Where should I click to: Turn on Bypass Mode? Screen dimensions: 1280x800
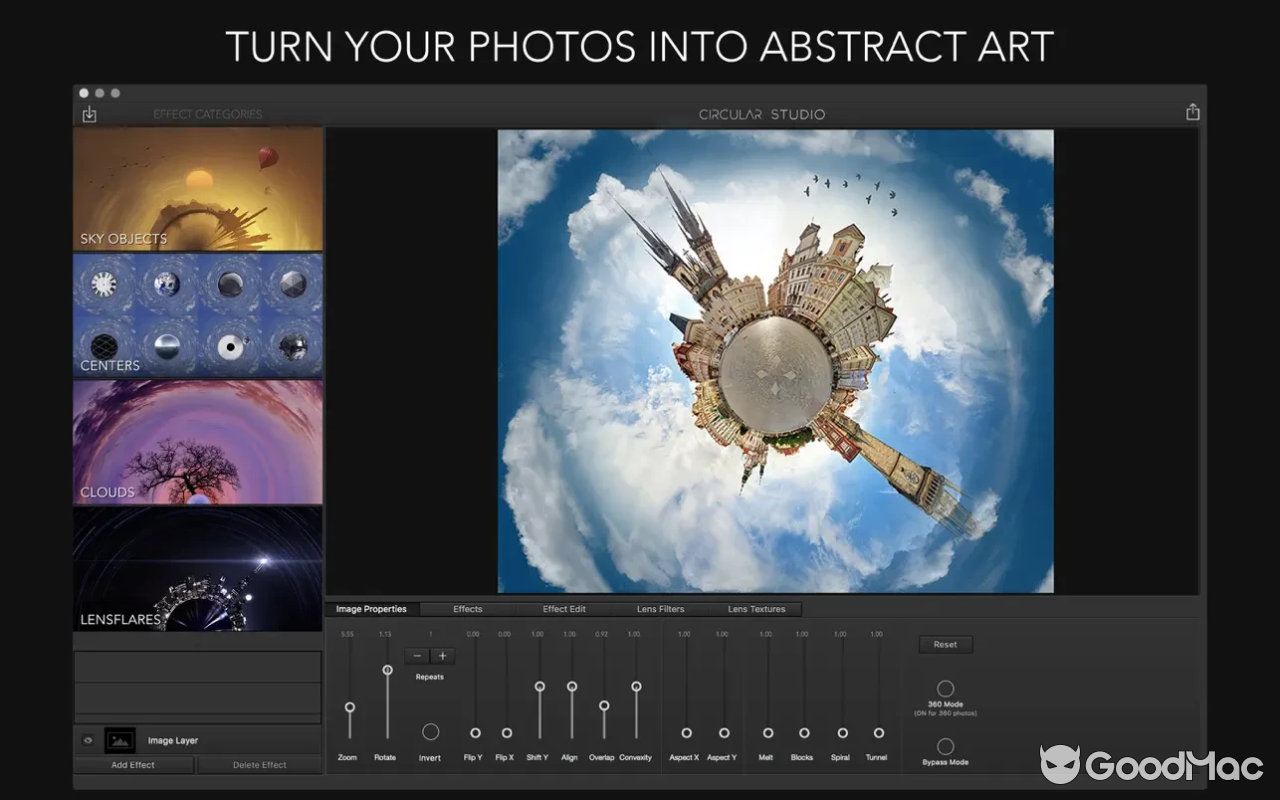tap(945, 746)
